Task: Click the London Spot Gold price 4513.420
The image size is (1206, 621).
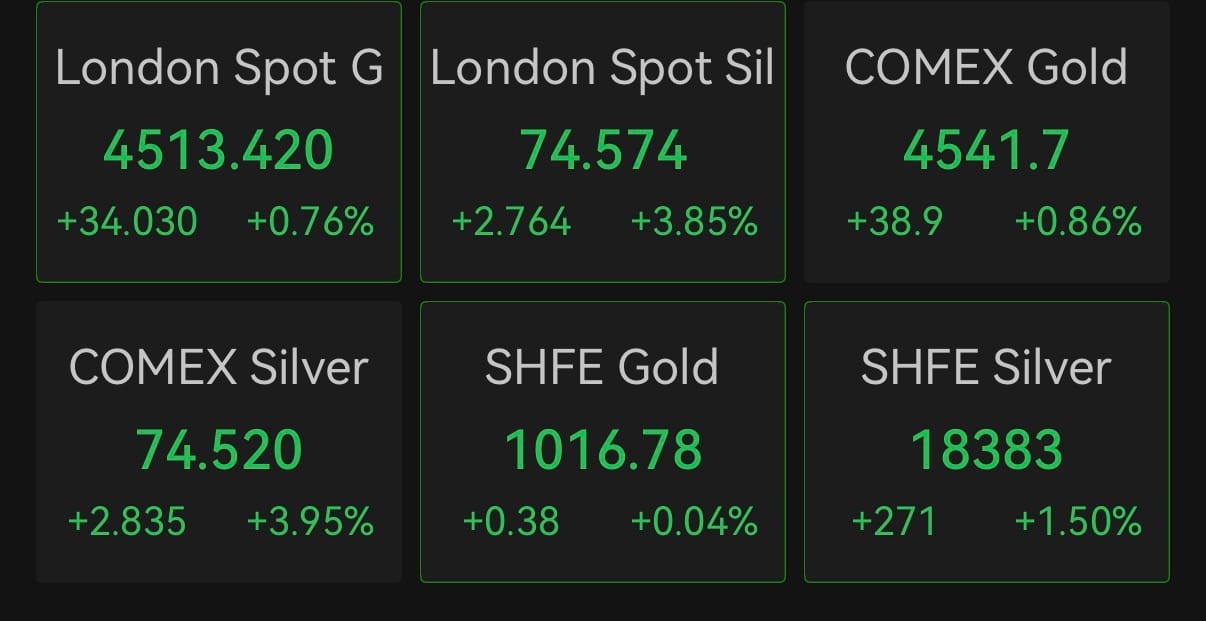Action: [218, 151]
